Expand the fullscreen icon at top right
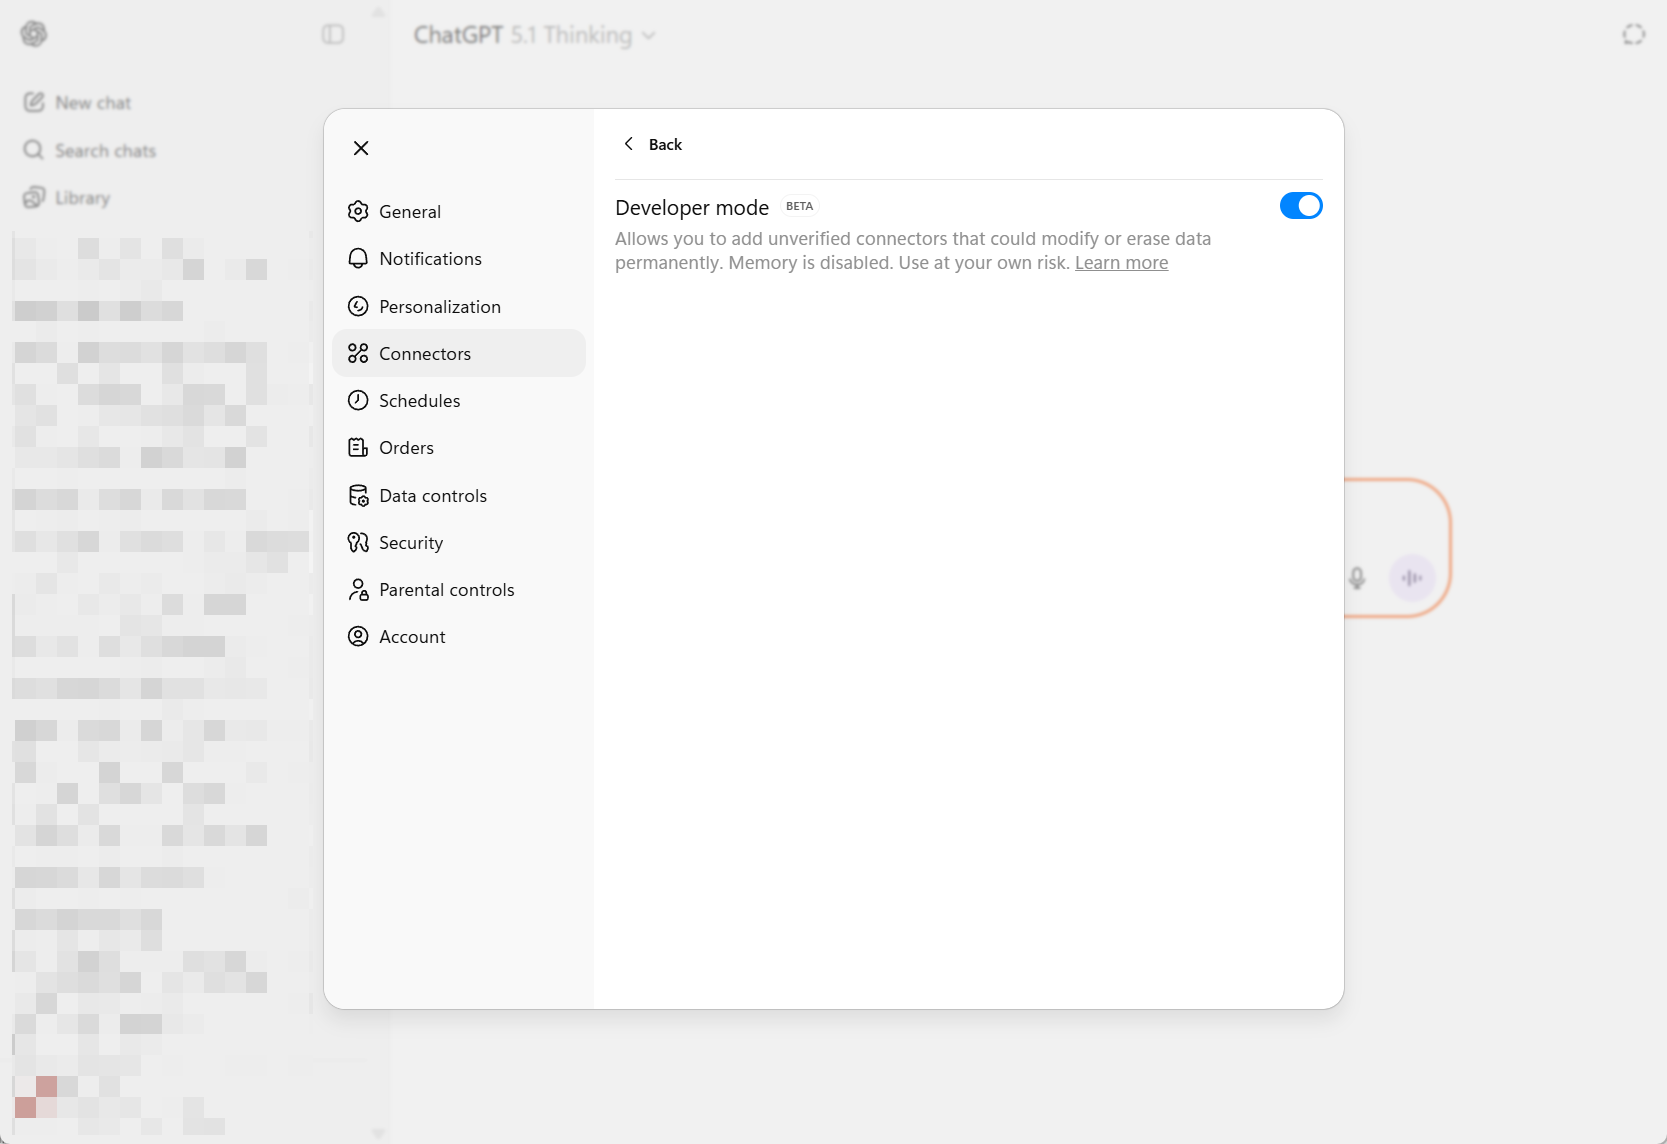Image resolution: width=1667 pixels, height=1144 pixels. 1633,33
